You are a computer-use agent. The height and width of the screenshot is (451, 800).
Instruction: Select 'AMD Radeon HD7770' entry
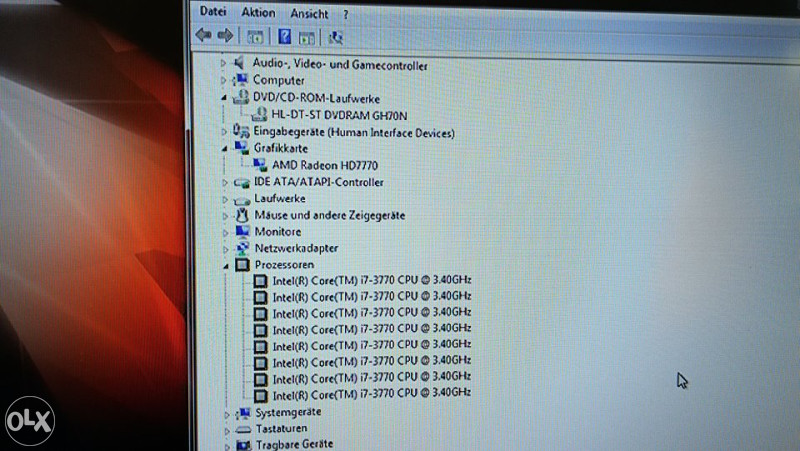pyautogui.click(x=325, y=165)
